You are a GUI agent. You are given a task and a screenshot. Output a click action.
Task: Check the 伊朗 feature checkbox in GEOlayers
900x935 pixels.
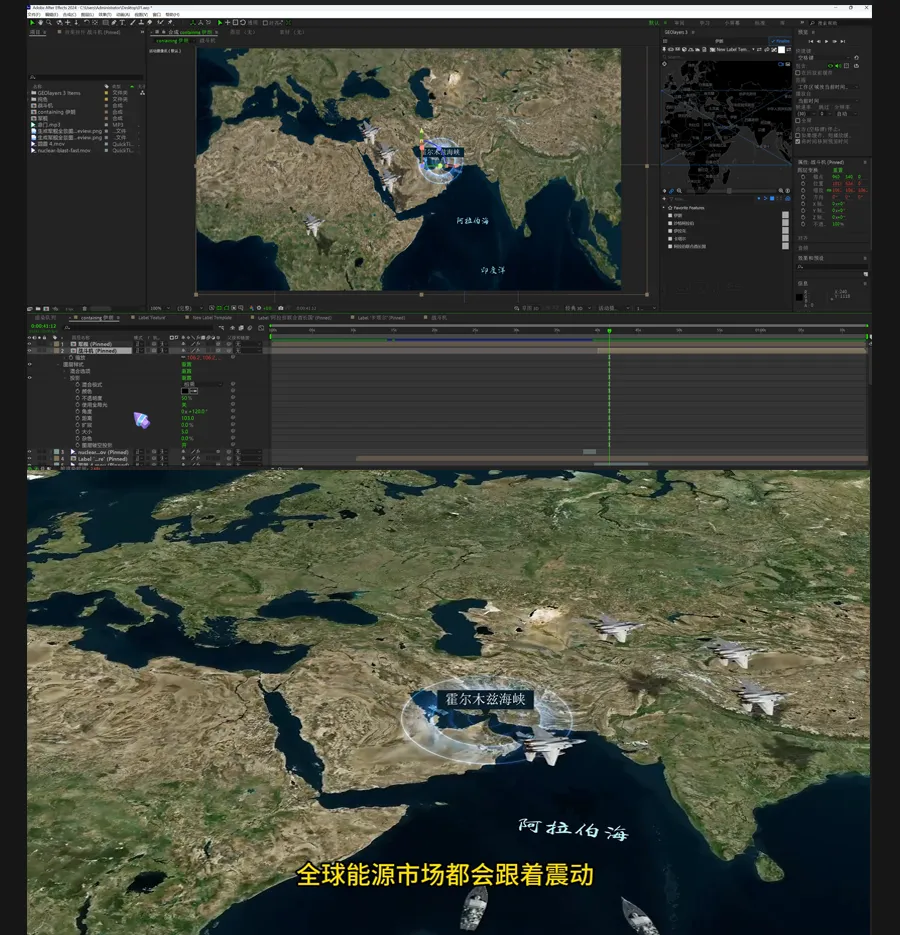click(x=670, y=215)
